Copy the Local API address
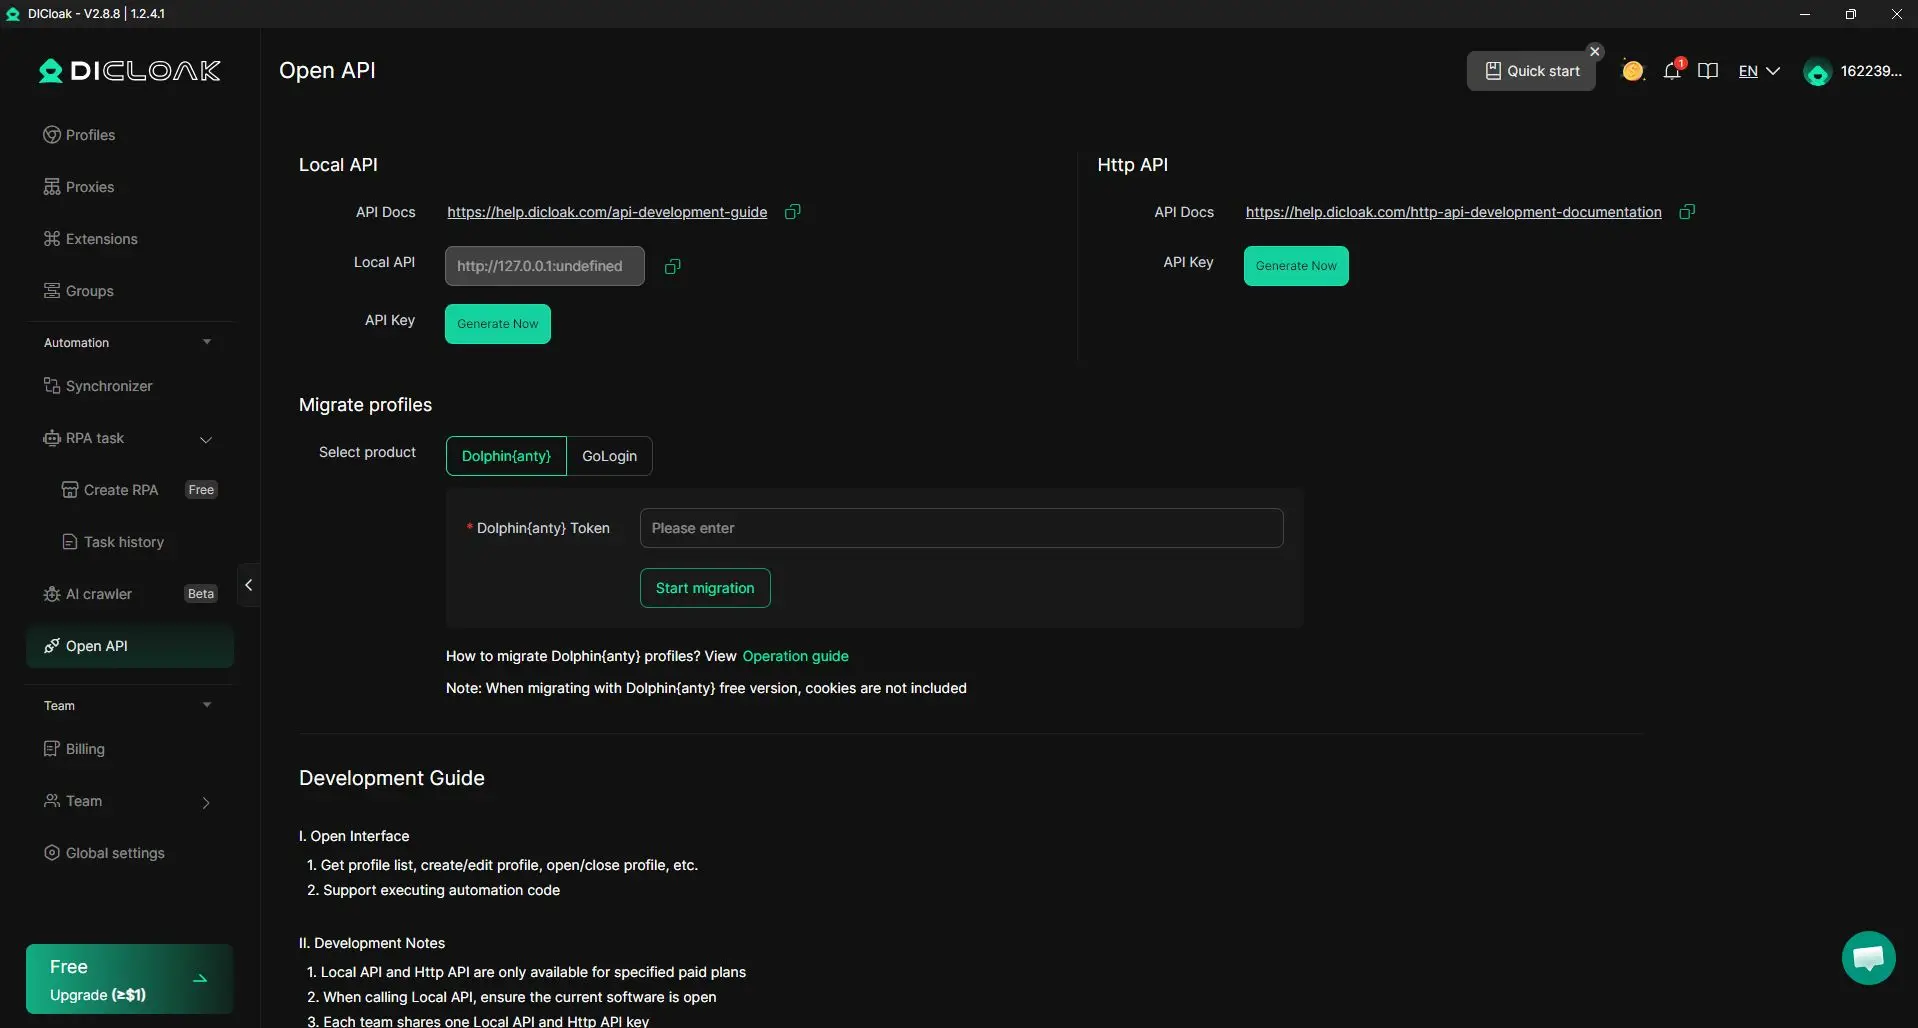Screen dimensions: 1918x1028 pyautogui.click(x=673, y=266)
